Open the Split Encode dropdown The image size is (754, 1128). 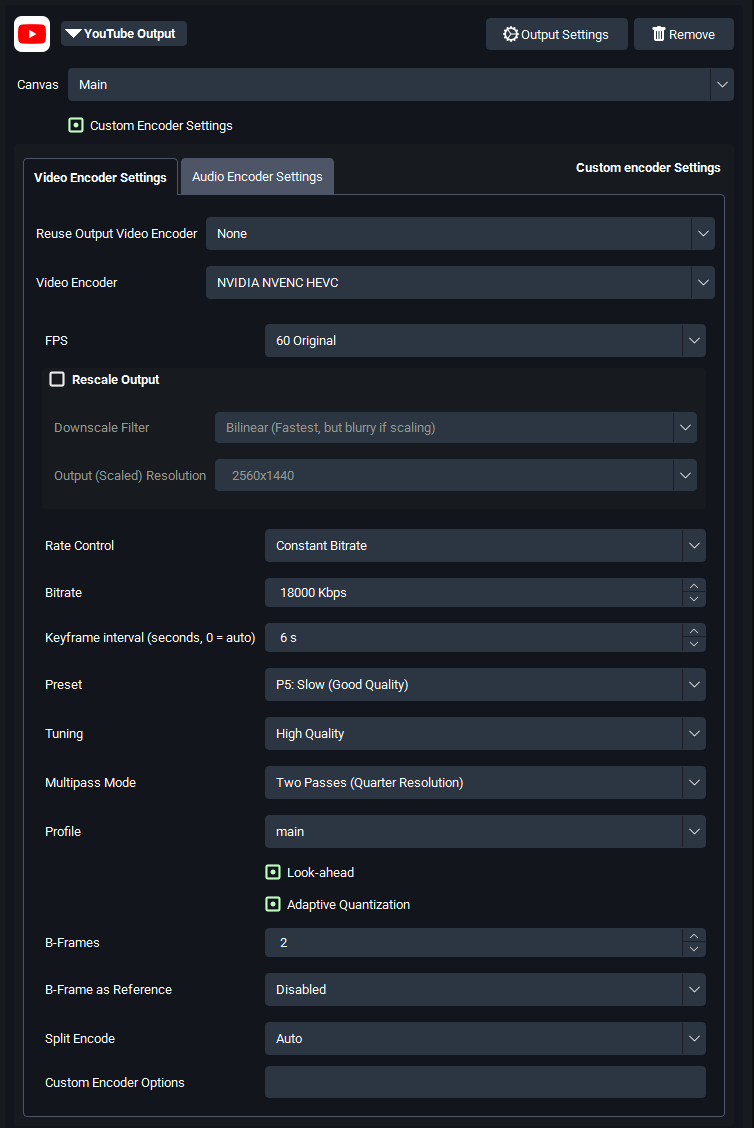tap(485, 1039)
